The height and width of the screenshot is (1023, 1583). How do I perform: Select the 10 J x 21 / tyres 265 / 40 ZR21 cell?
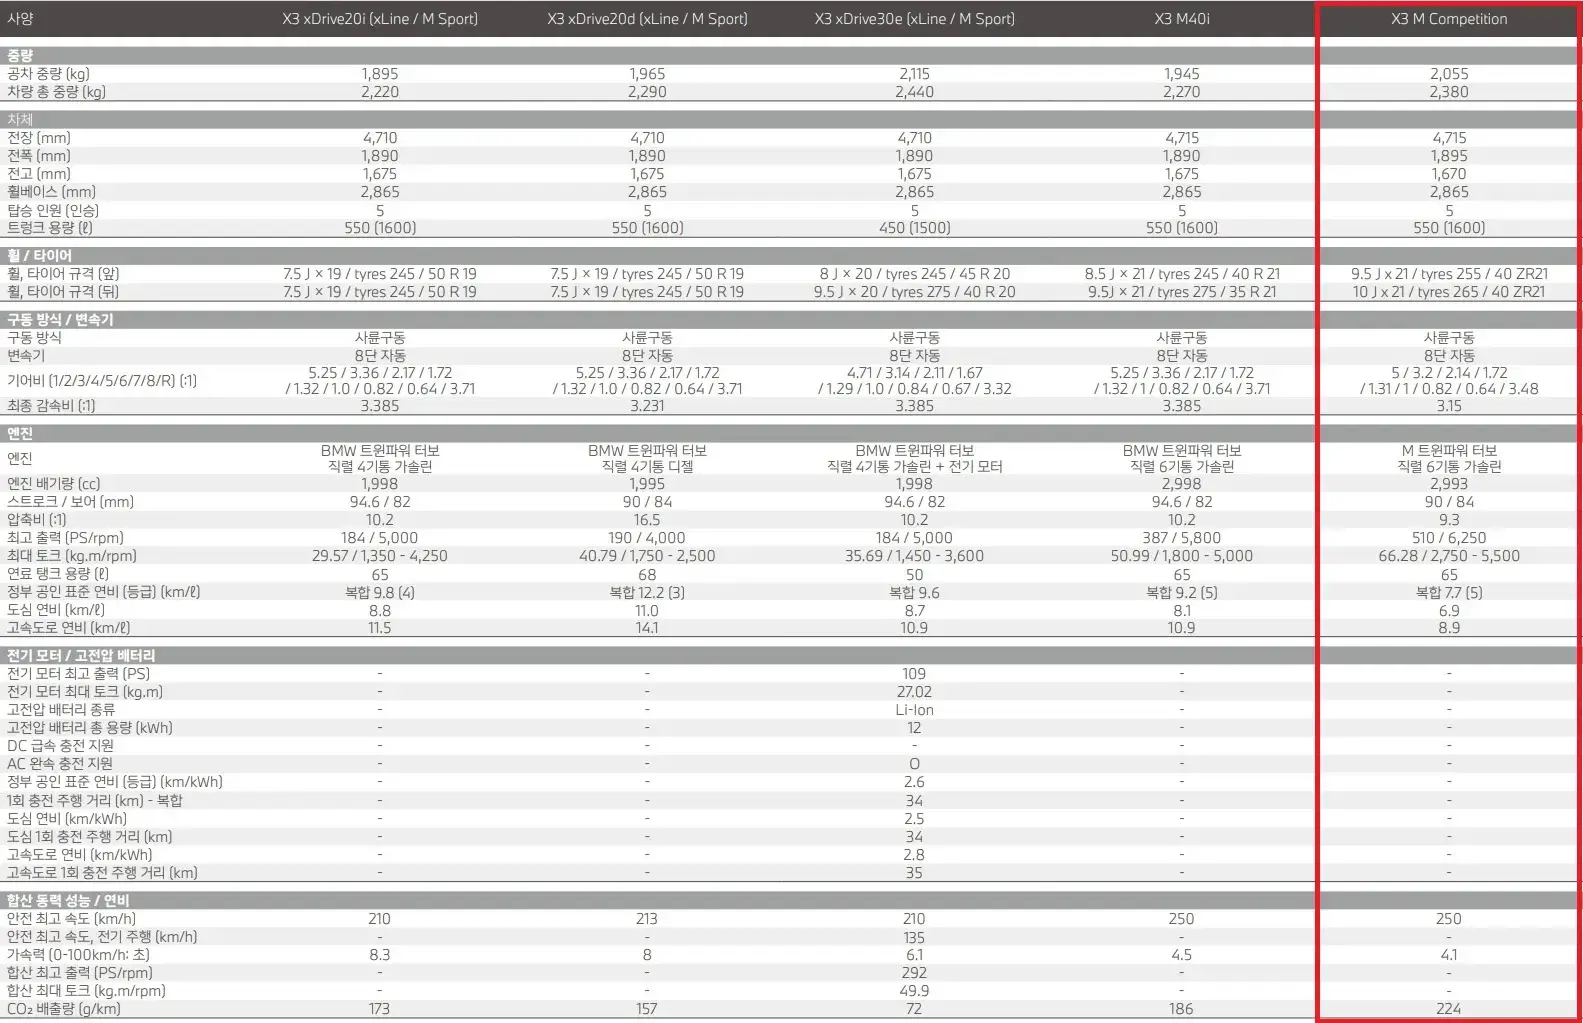click(x=1449, y=292)
